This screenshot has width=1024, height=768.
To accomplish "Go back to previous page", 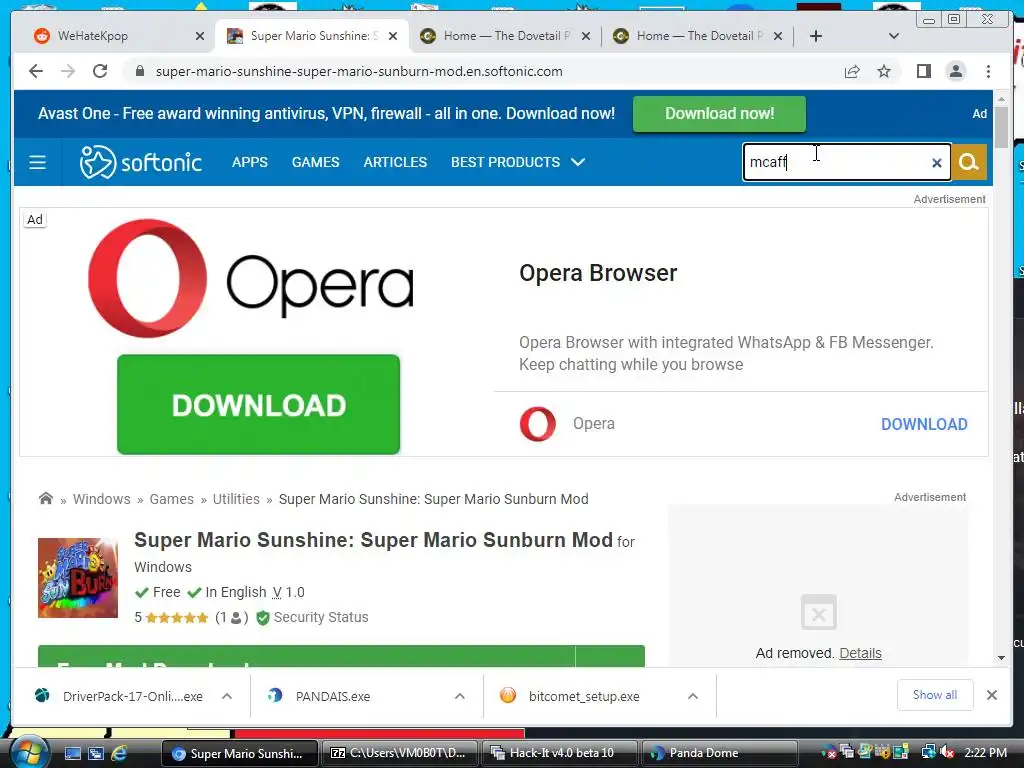I will point(36,71).
